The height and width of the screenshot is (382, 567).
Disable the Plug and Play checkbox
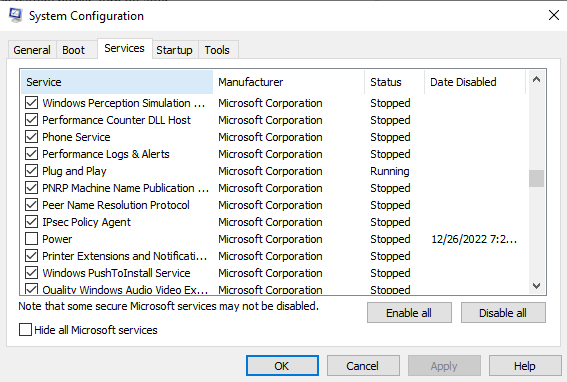click(31, 171)
